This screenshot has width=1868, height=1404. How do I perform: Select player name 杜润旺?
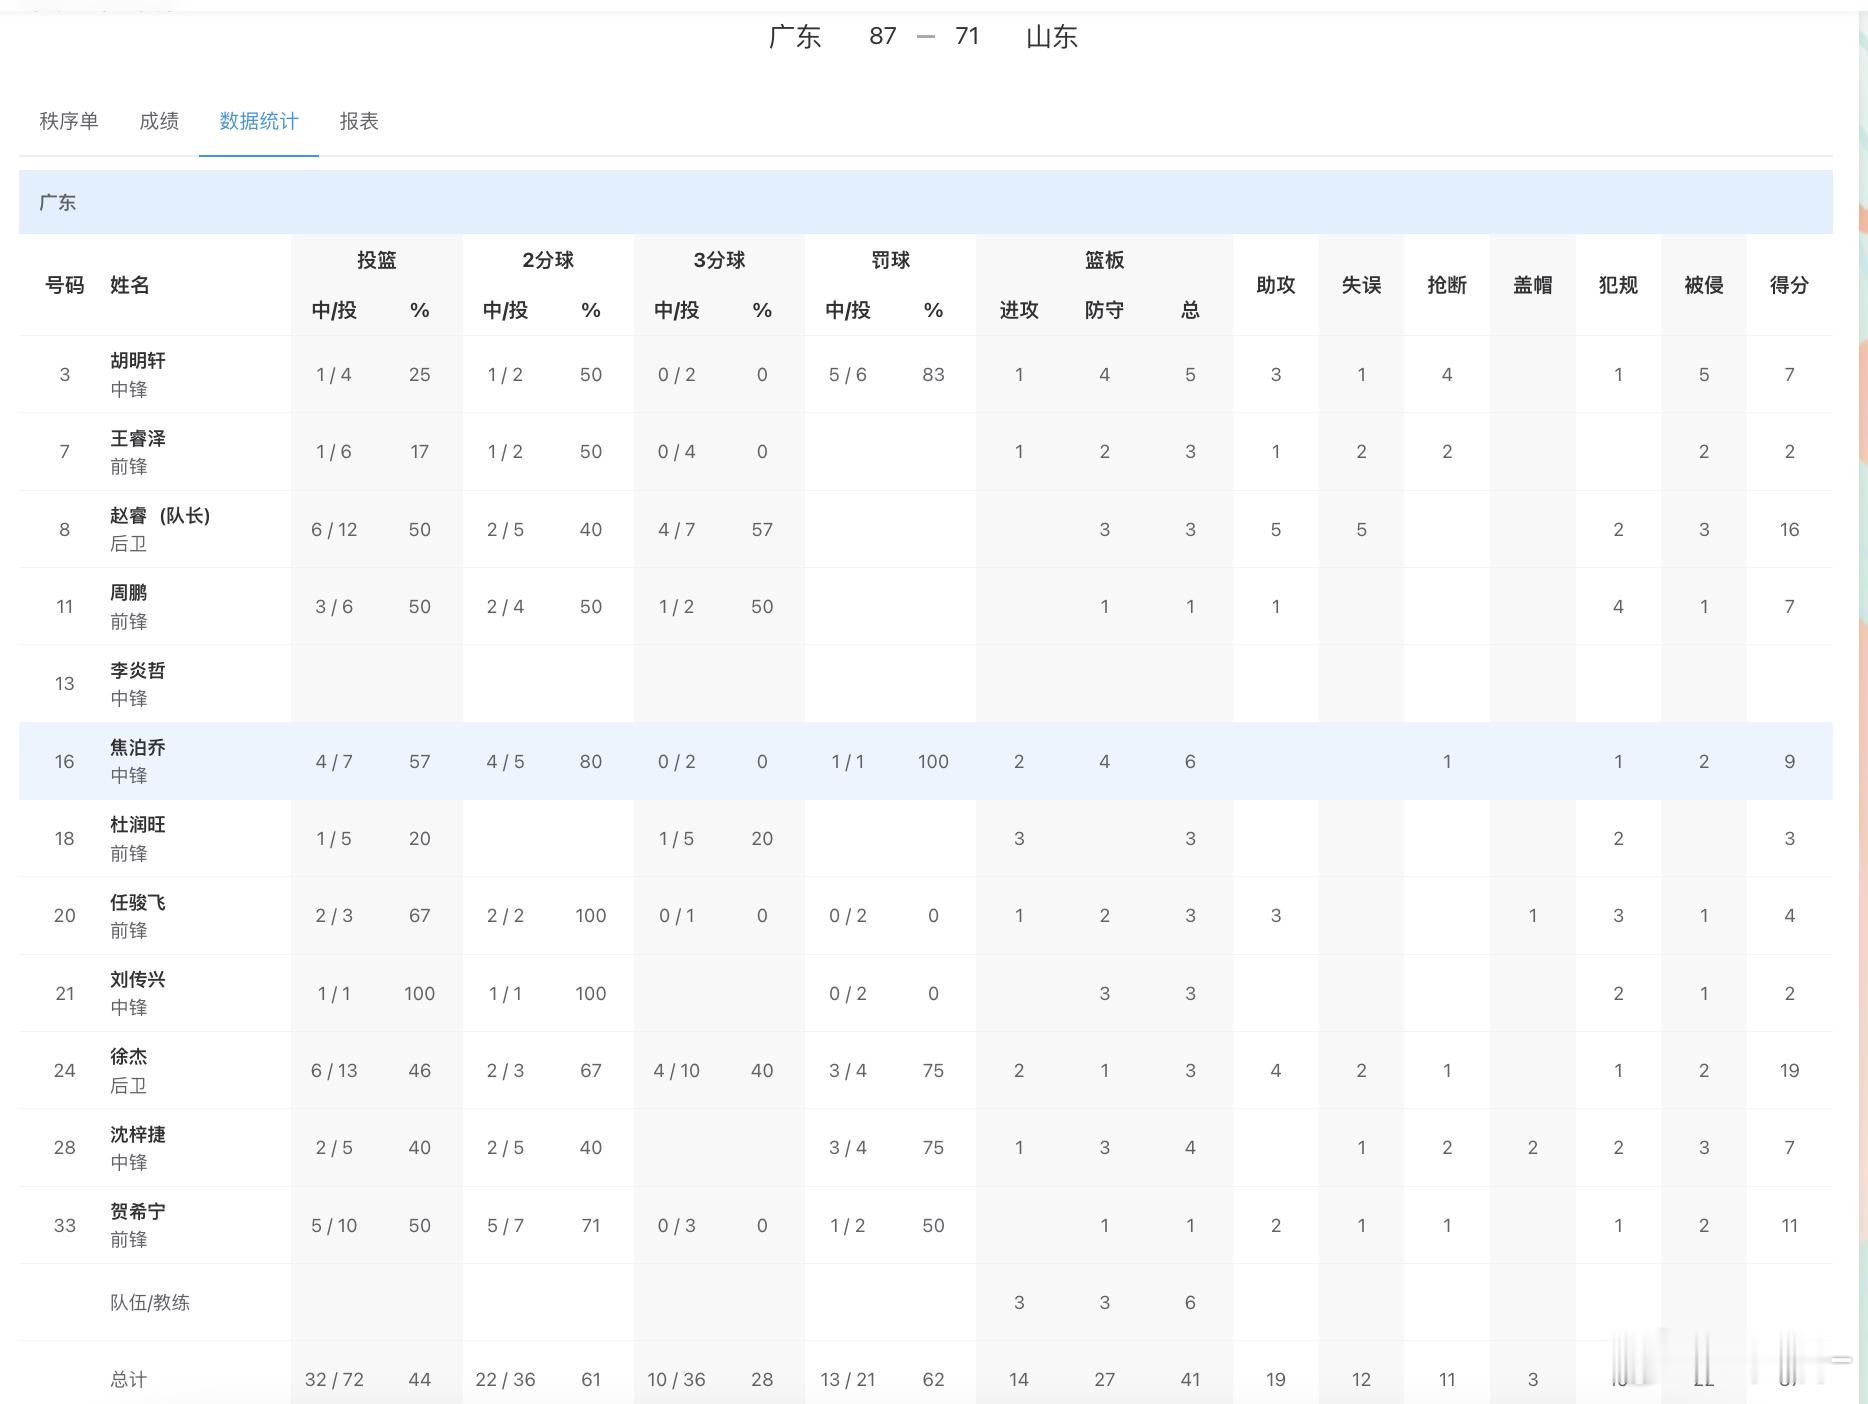click(x=138, y=824)
